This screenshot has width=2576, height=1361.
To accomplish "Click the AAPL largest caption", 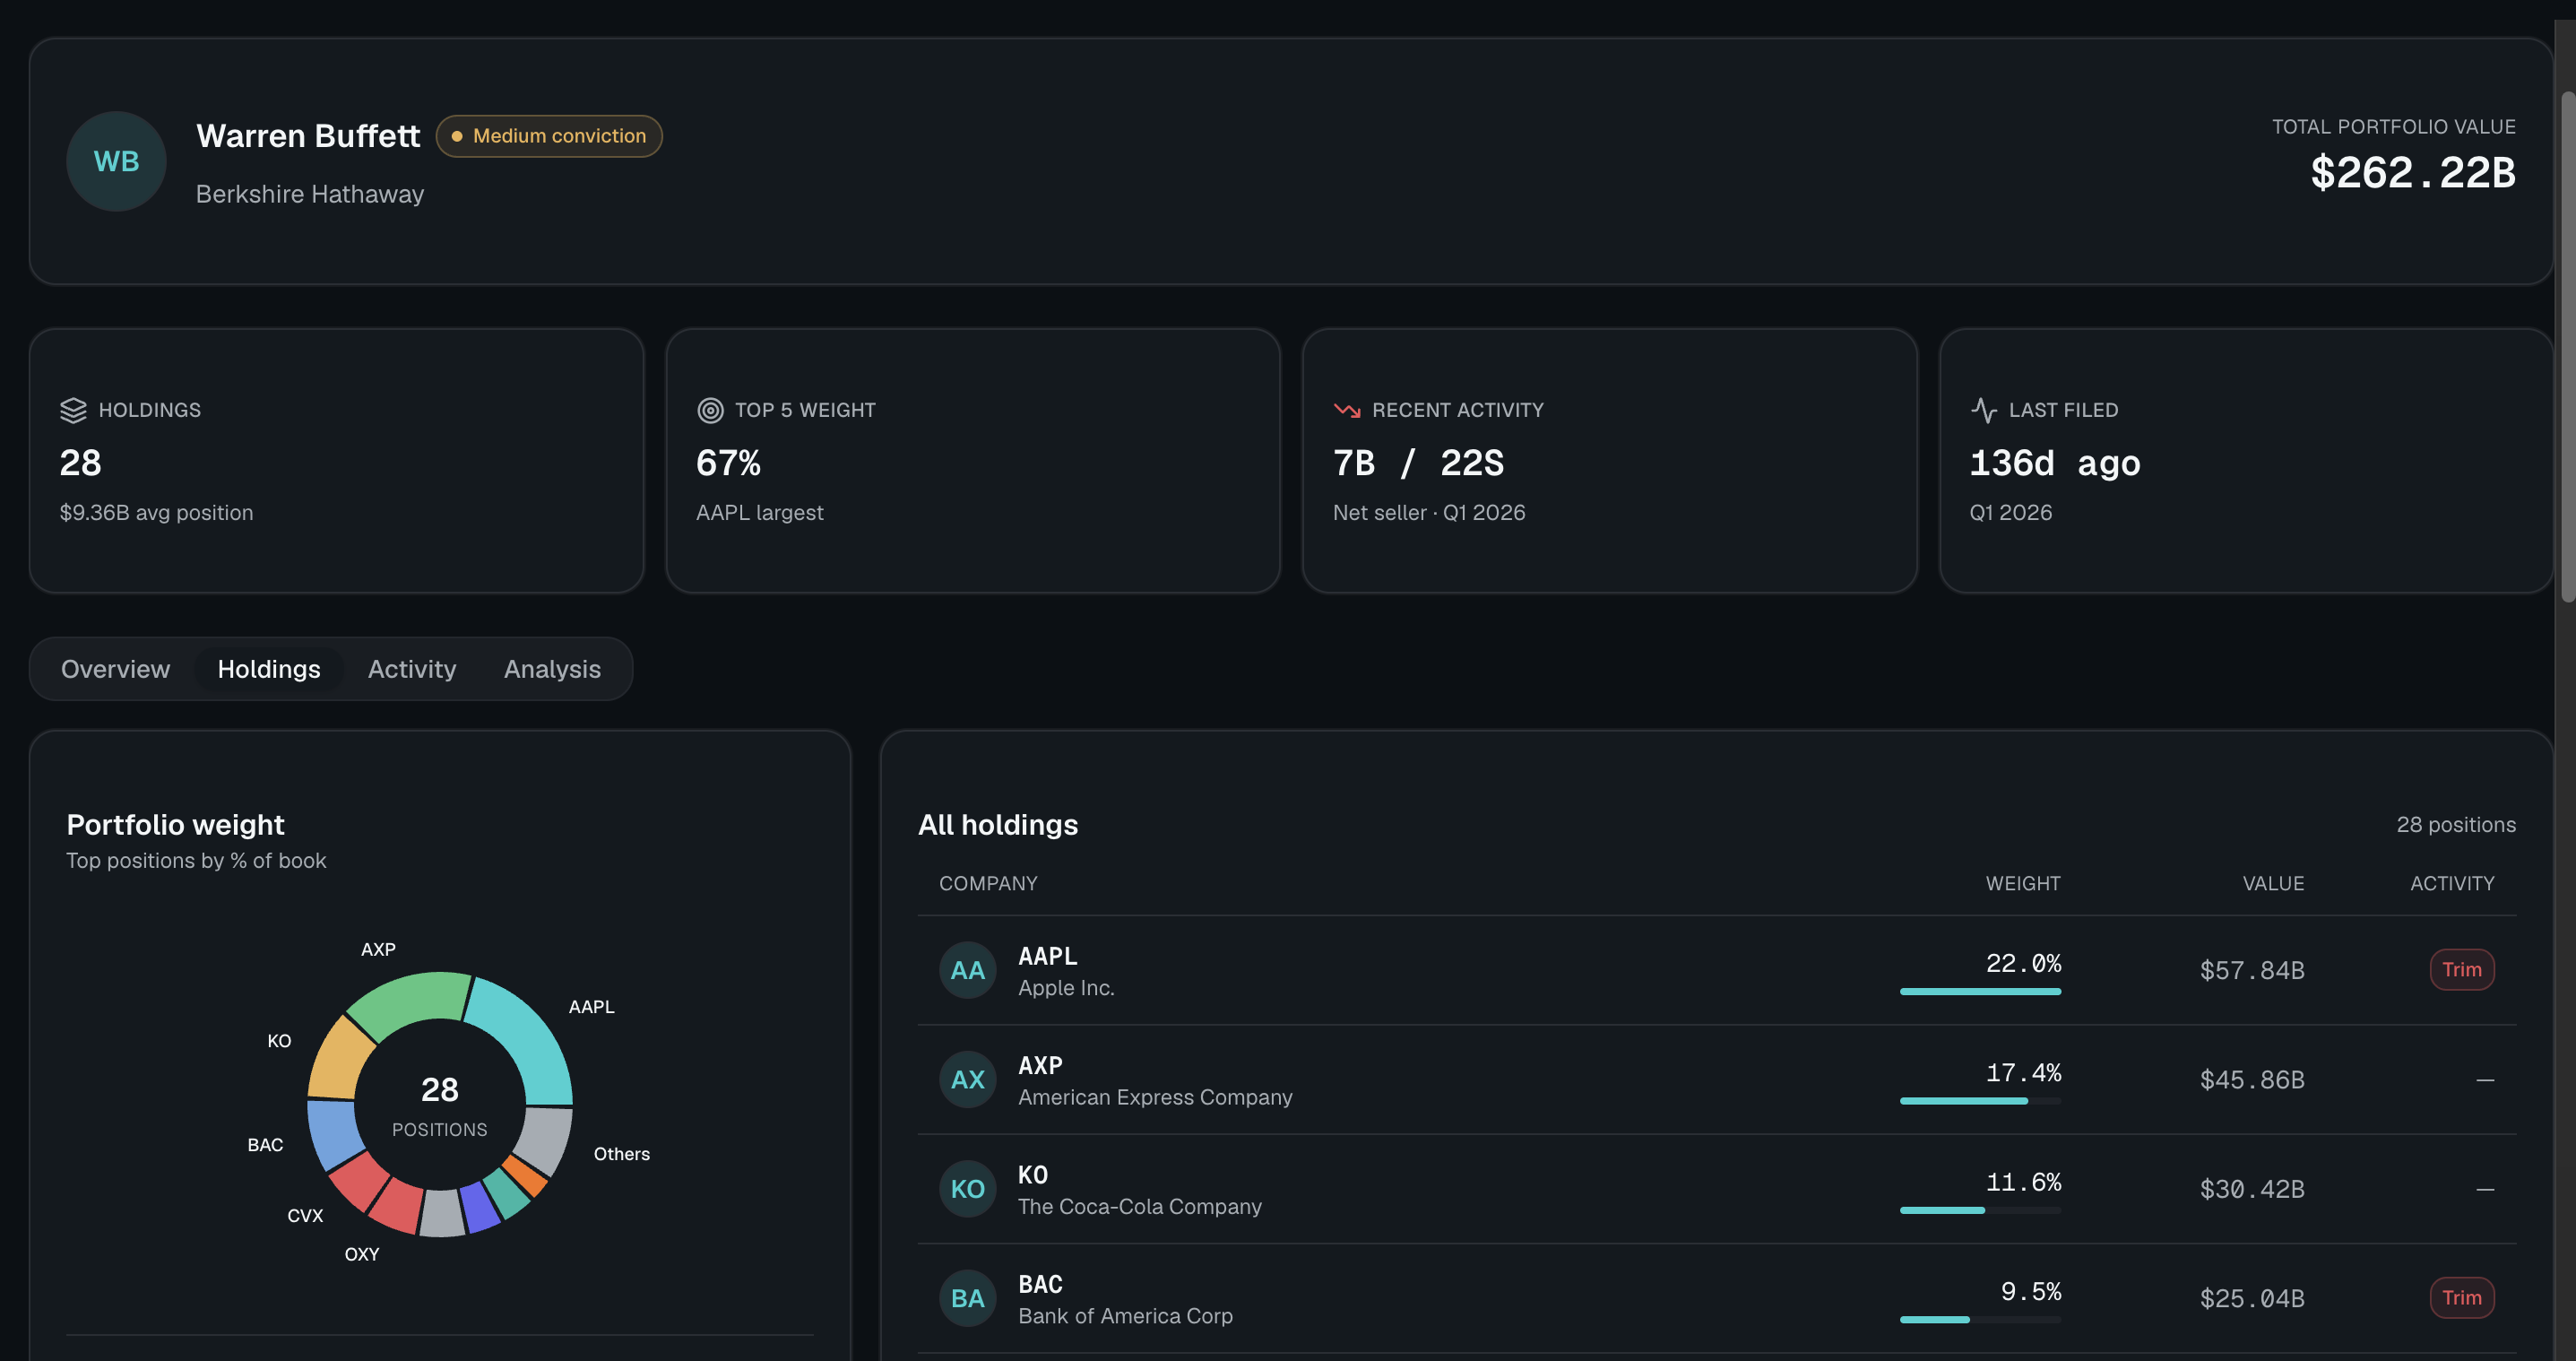I will [760, 512].
